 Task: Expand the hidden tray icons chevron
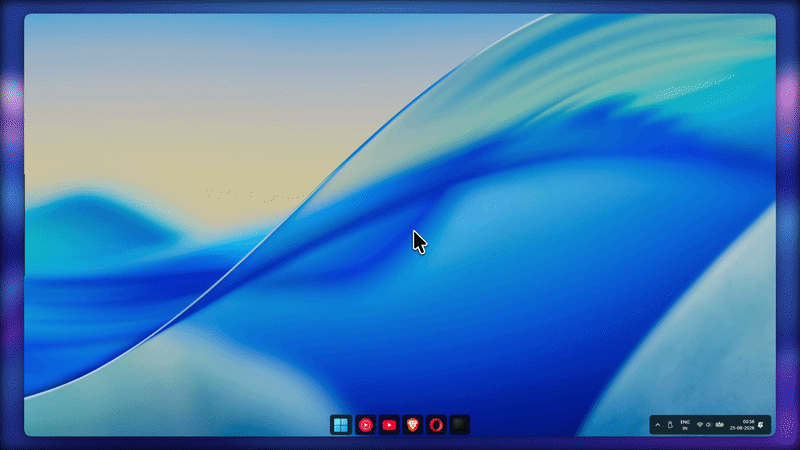click(658, 425)
